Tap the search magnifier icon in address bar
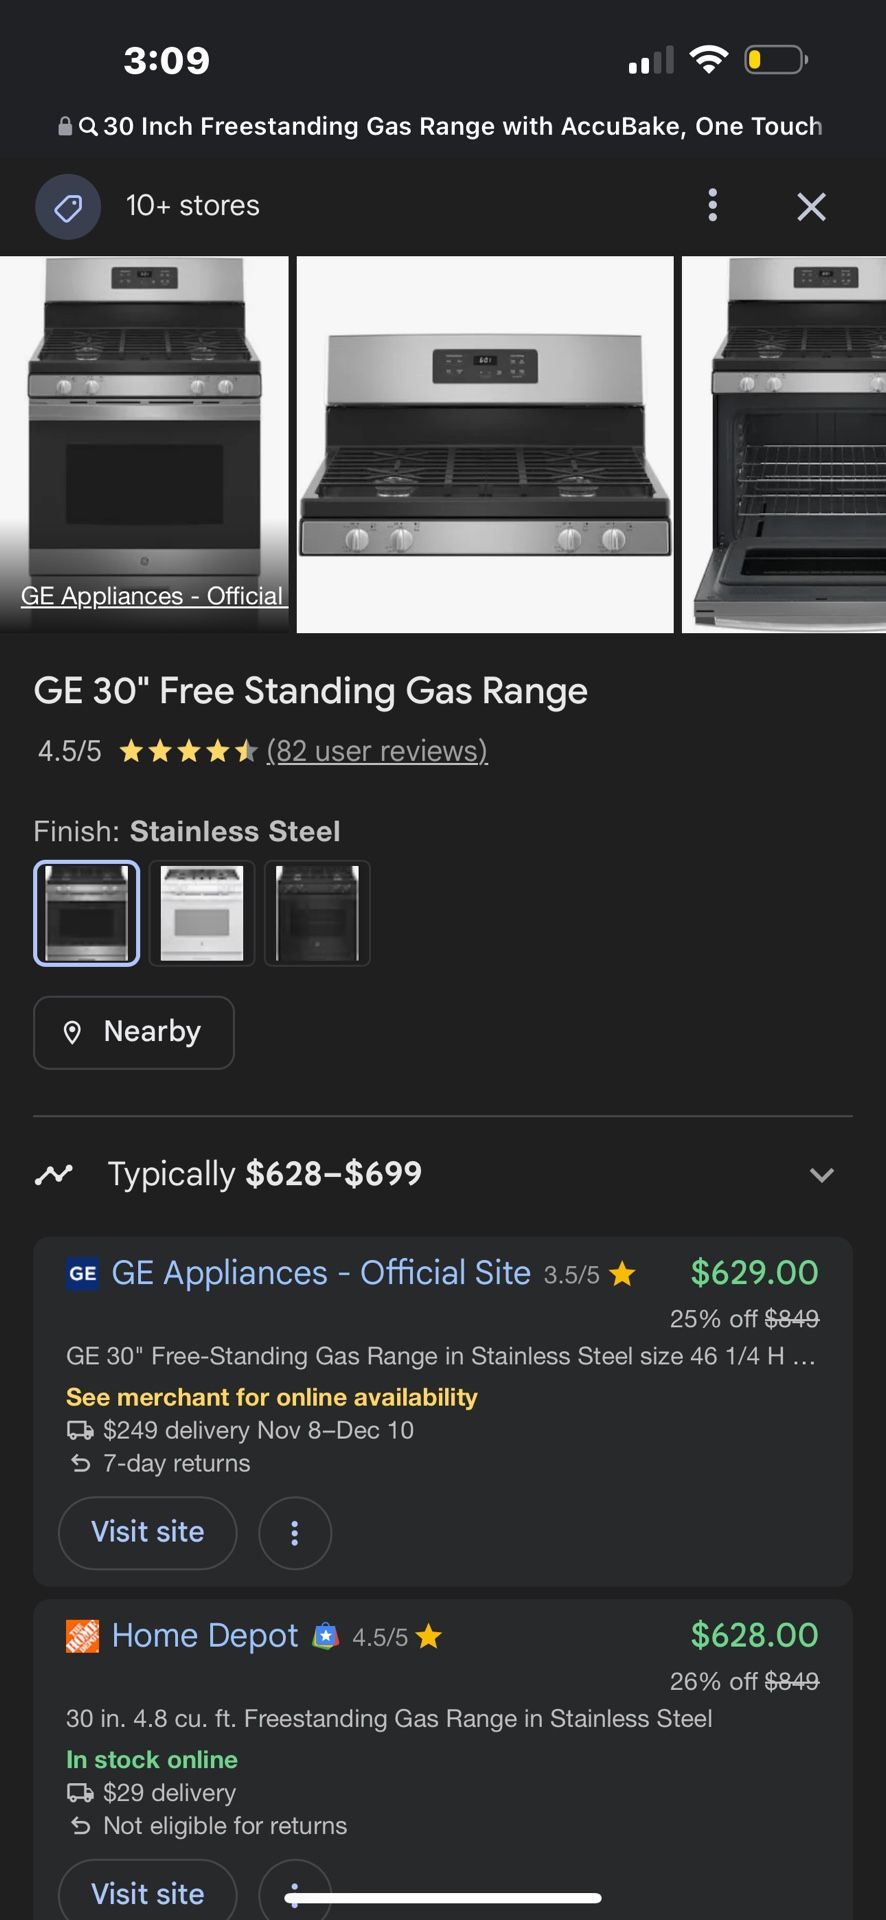 [x=88, y=127]
